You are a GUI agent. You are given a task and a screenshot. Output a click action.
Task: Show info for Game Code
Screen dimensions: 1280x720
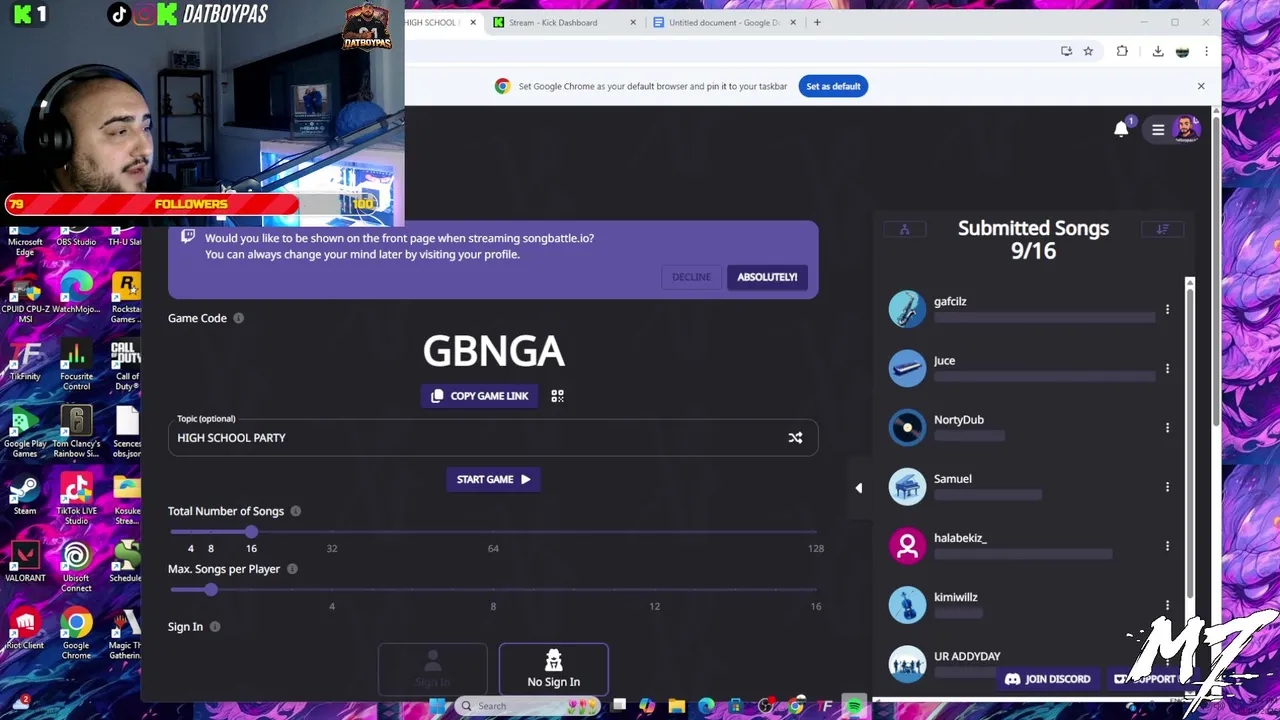tap(238, 318)
